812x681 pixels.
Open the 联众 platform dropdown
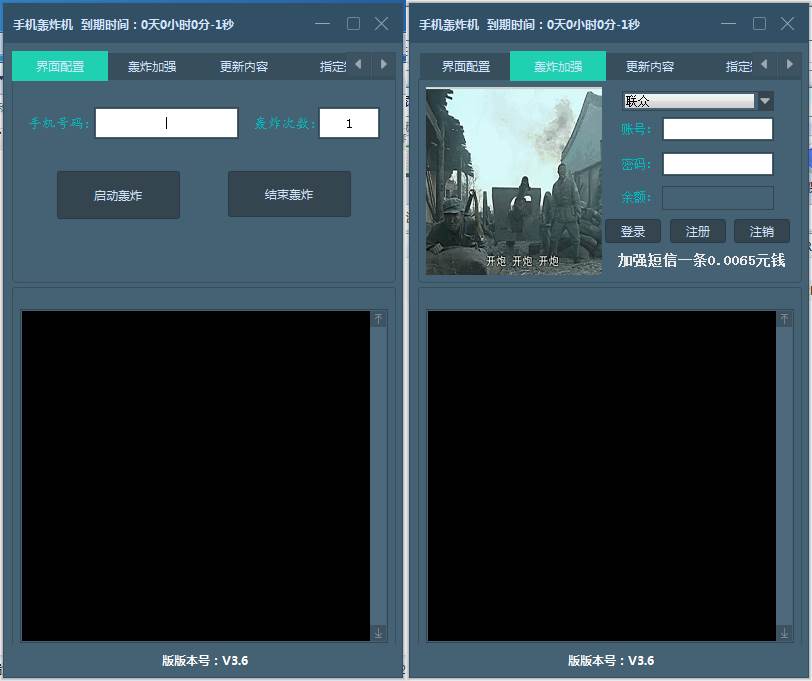(x=689, y=101)
